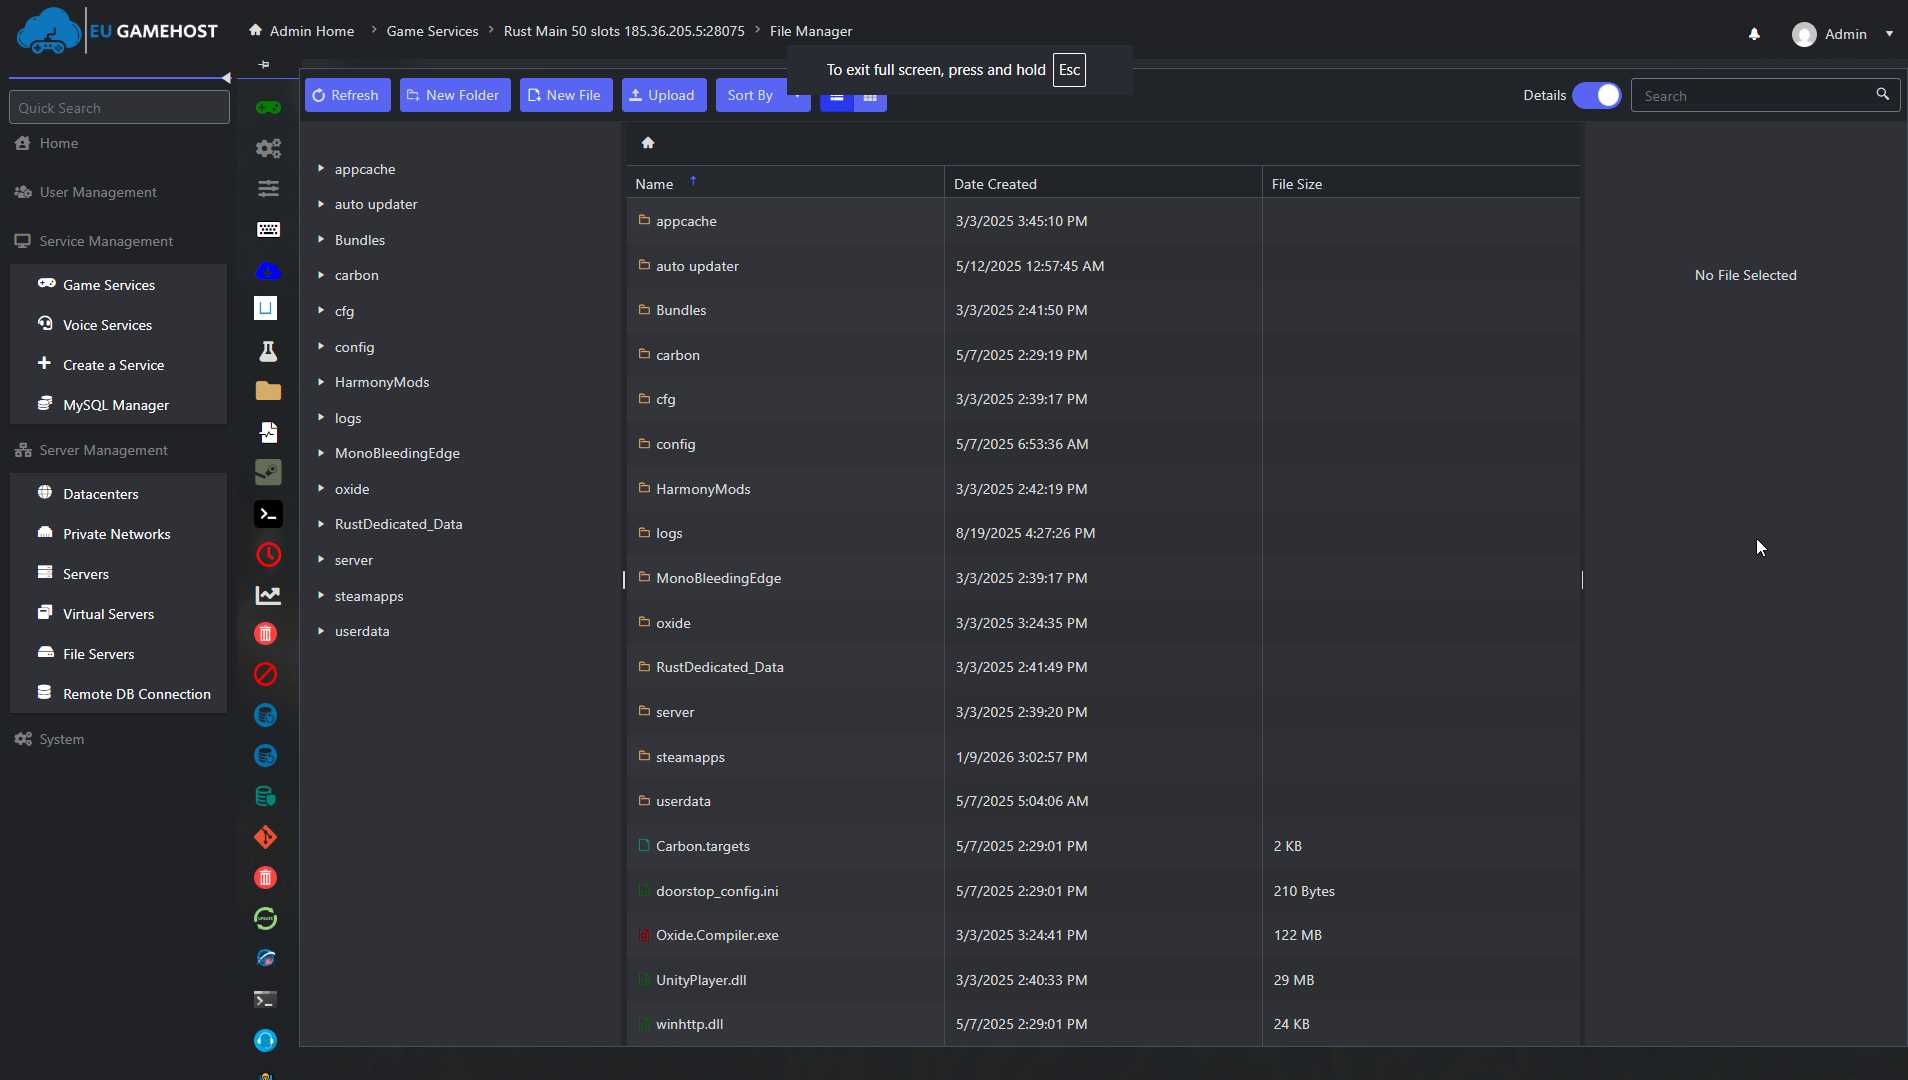Click the home icon in the path bar

coord(648,142)
